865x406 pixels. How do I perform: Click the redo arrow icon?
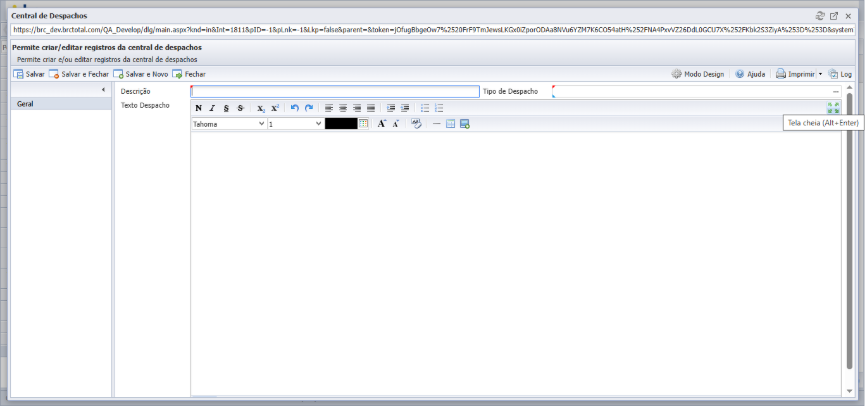click(309, 108)
